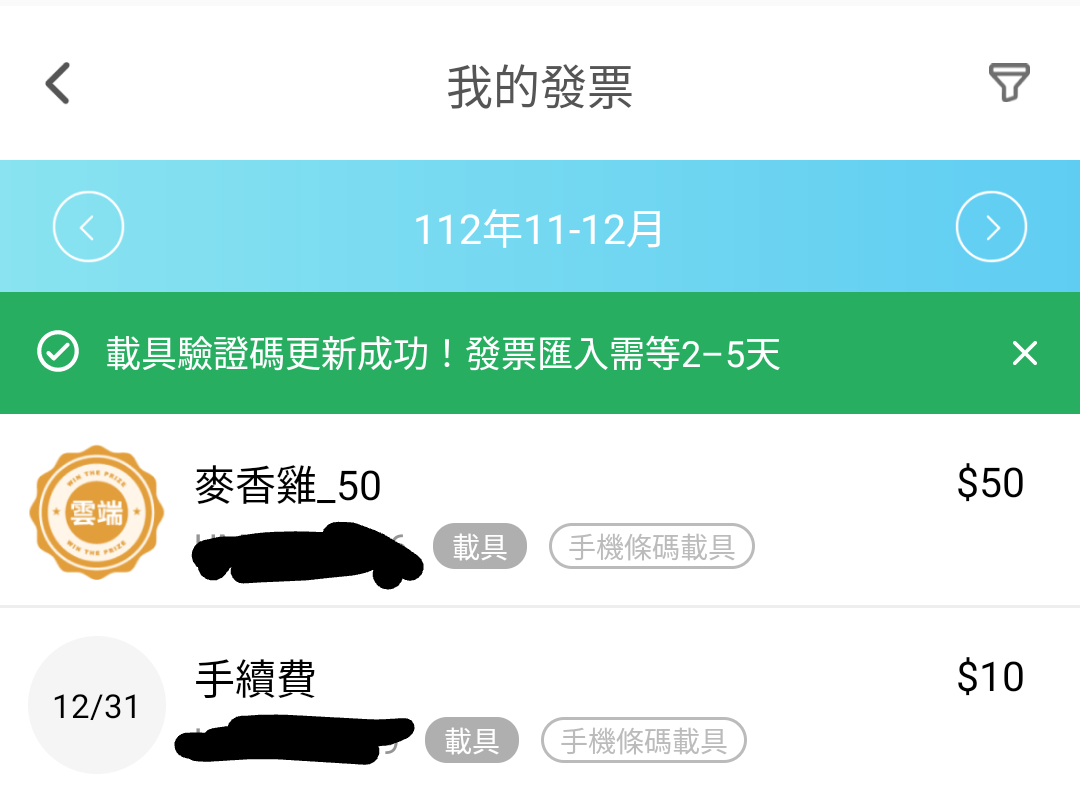
Task: Tap the 我的發票 page title
Action: tap(539, 86)
